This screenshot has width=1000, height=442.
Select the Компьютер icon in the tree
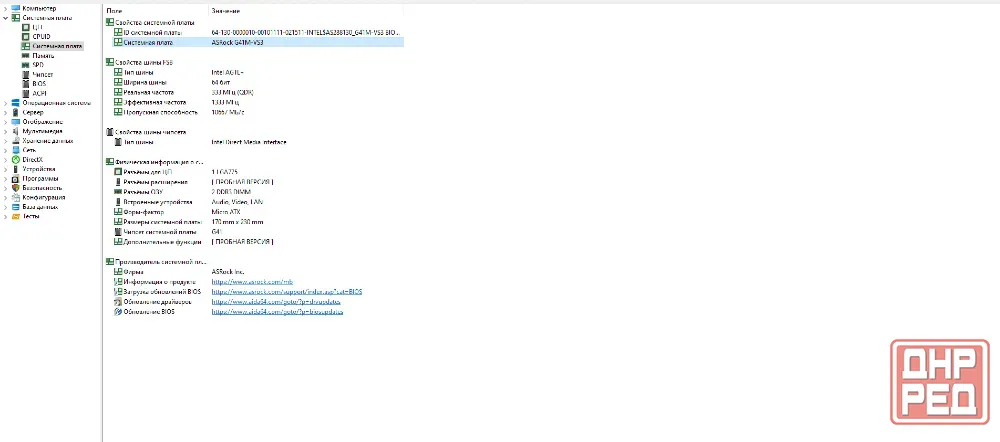click(16, 8)
